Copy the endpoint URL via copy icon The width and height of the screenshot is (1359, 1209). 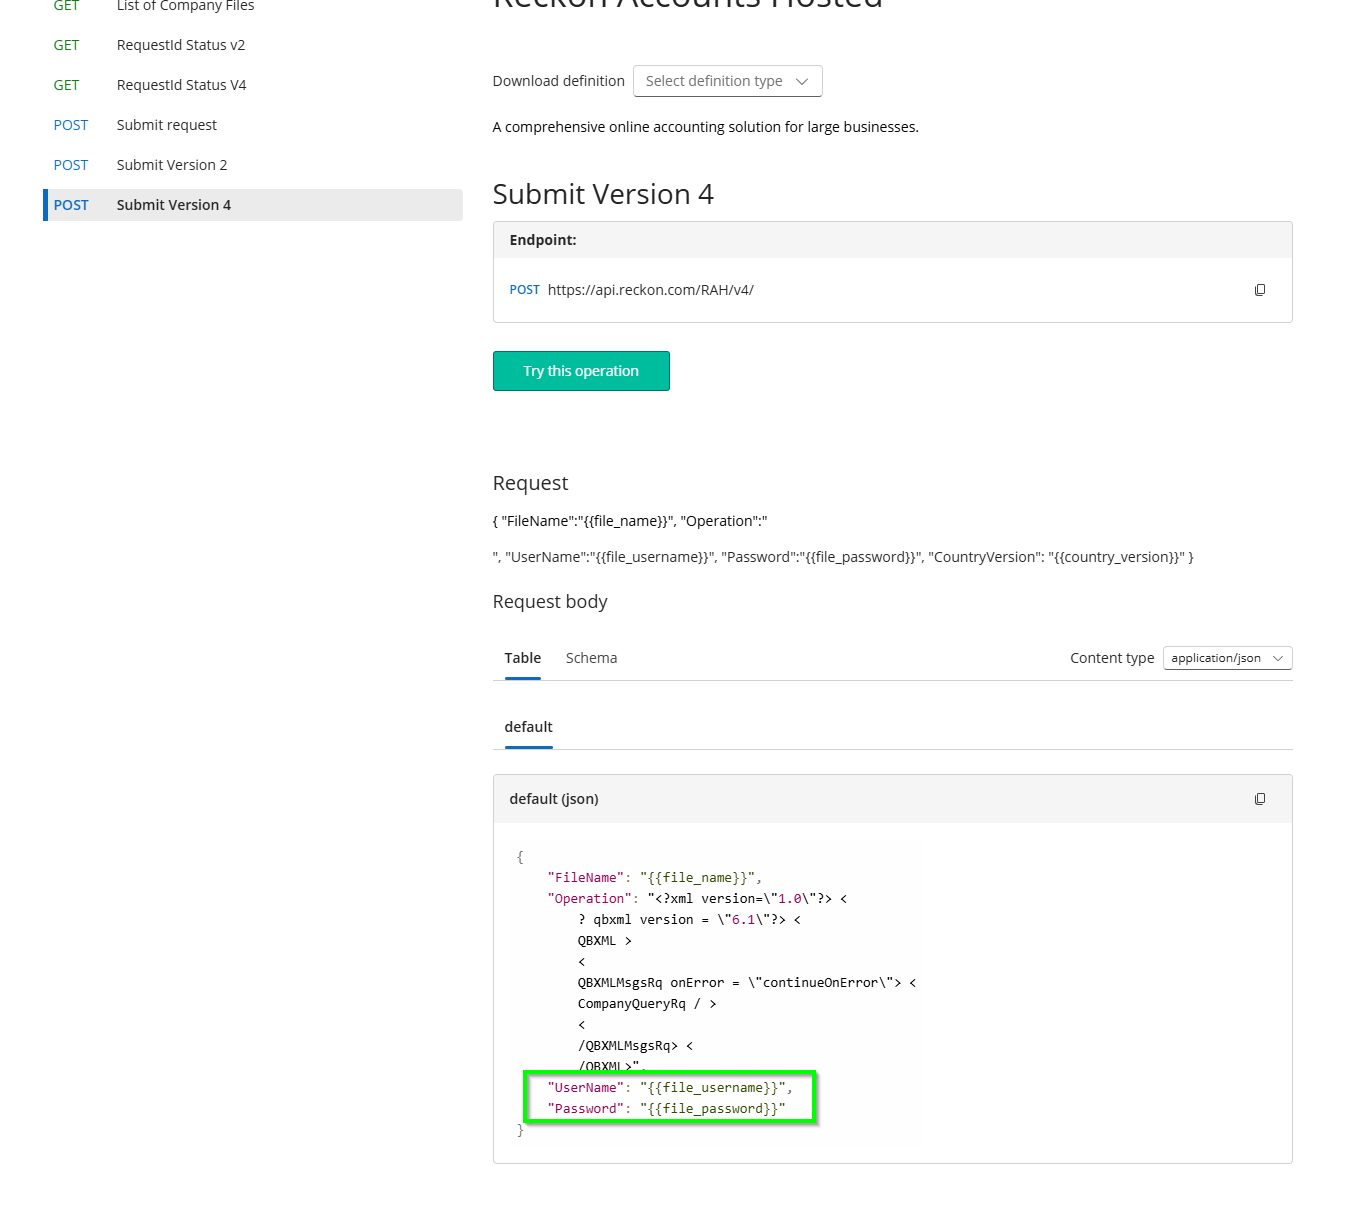pyautogui.click(x=1259, y=290)
